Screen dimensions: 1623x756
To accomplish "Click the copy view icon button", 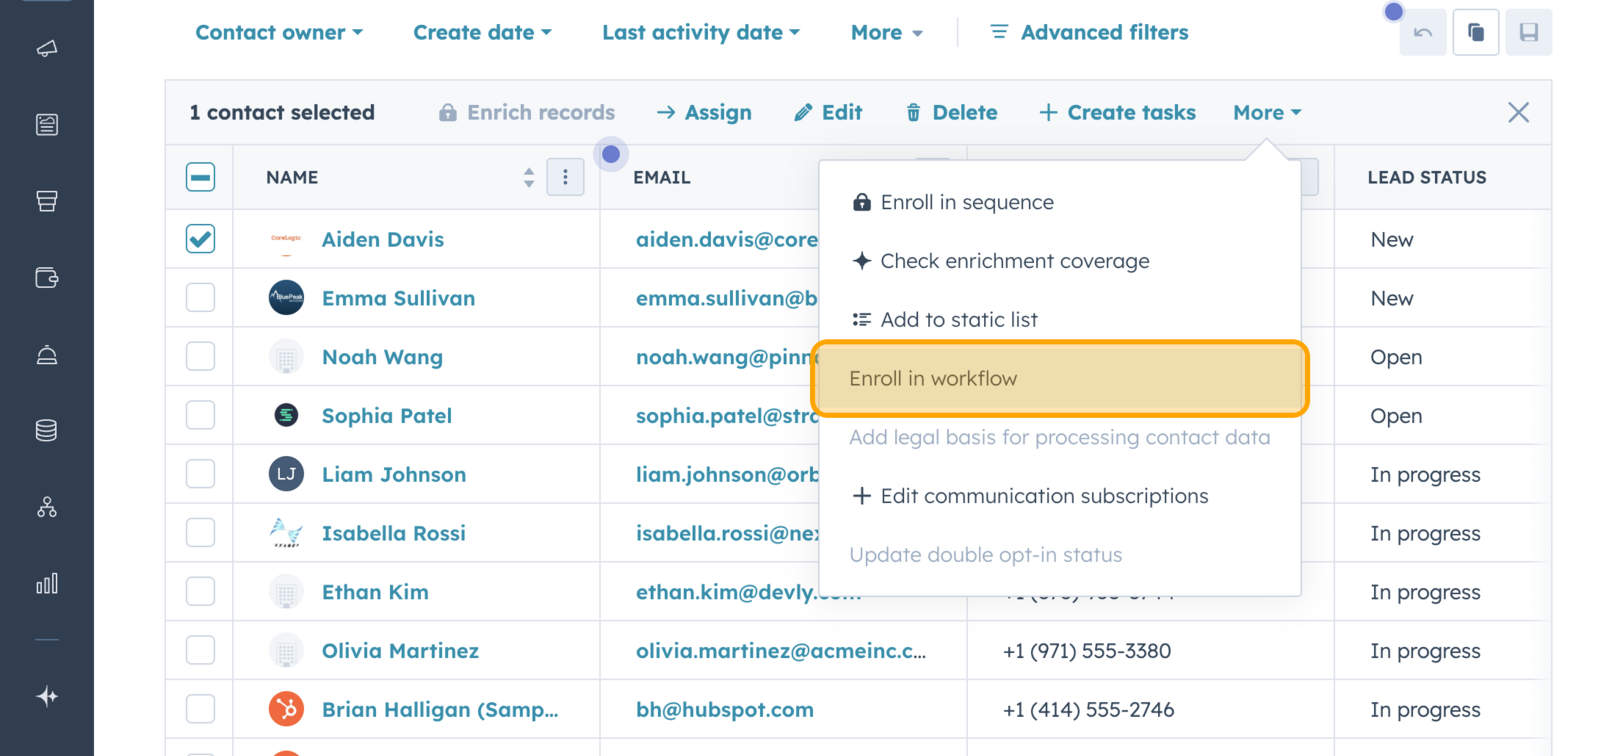I will coord(1475,33).
